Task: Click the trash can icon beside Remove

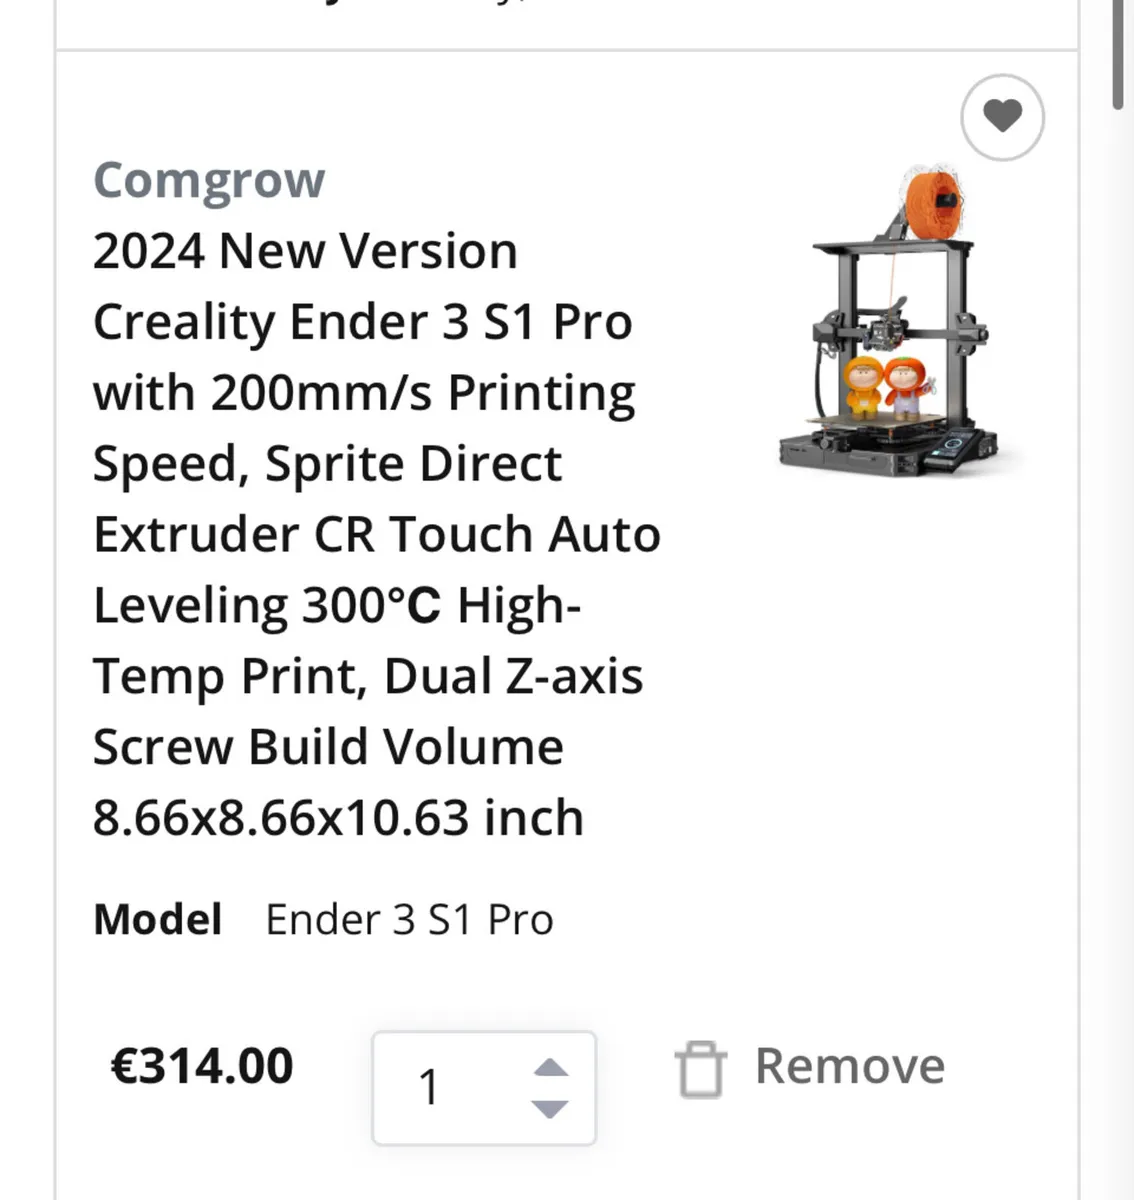Action: tap(701, 1066)
